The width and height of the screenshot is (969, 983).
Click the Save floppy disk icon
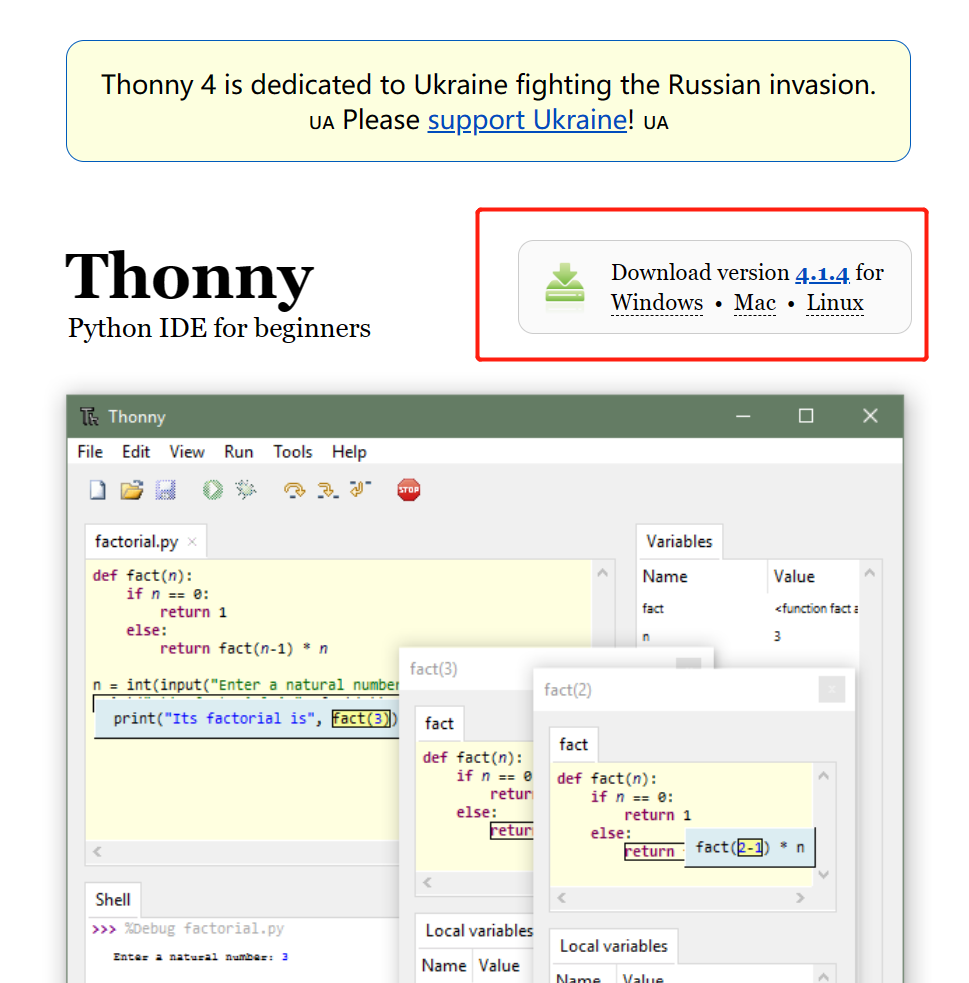tap(165, 490)
